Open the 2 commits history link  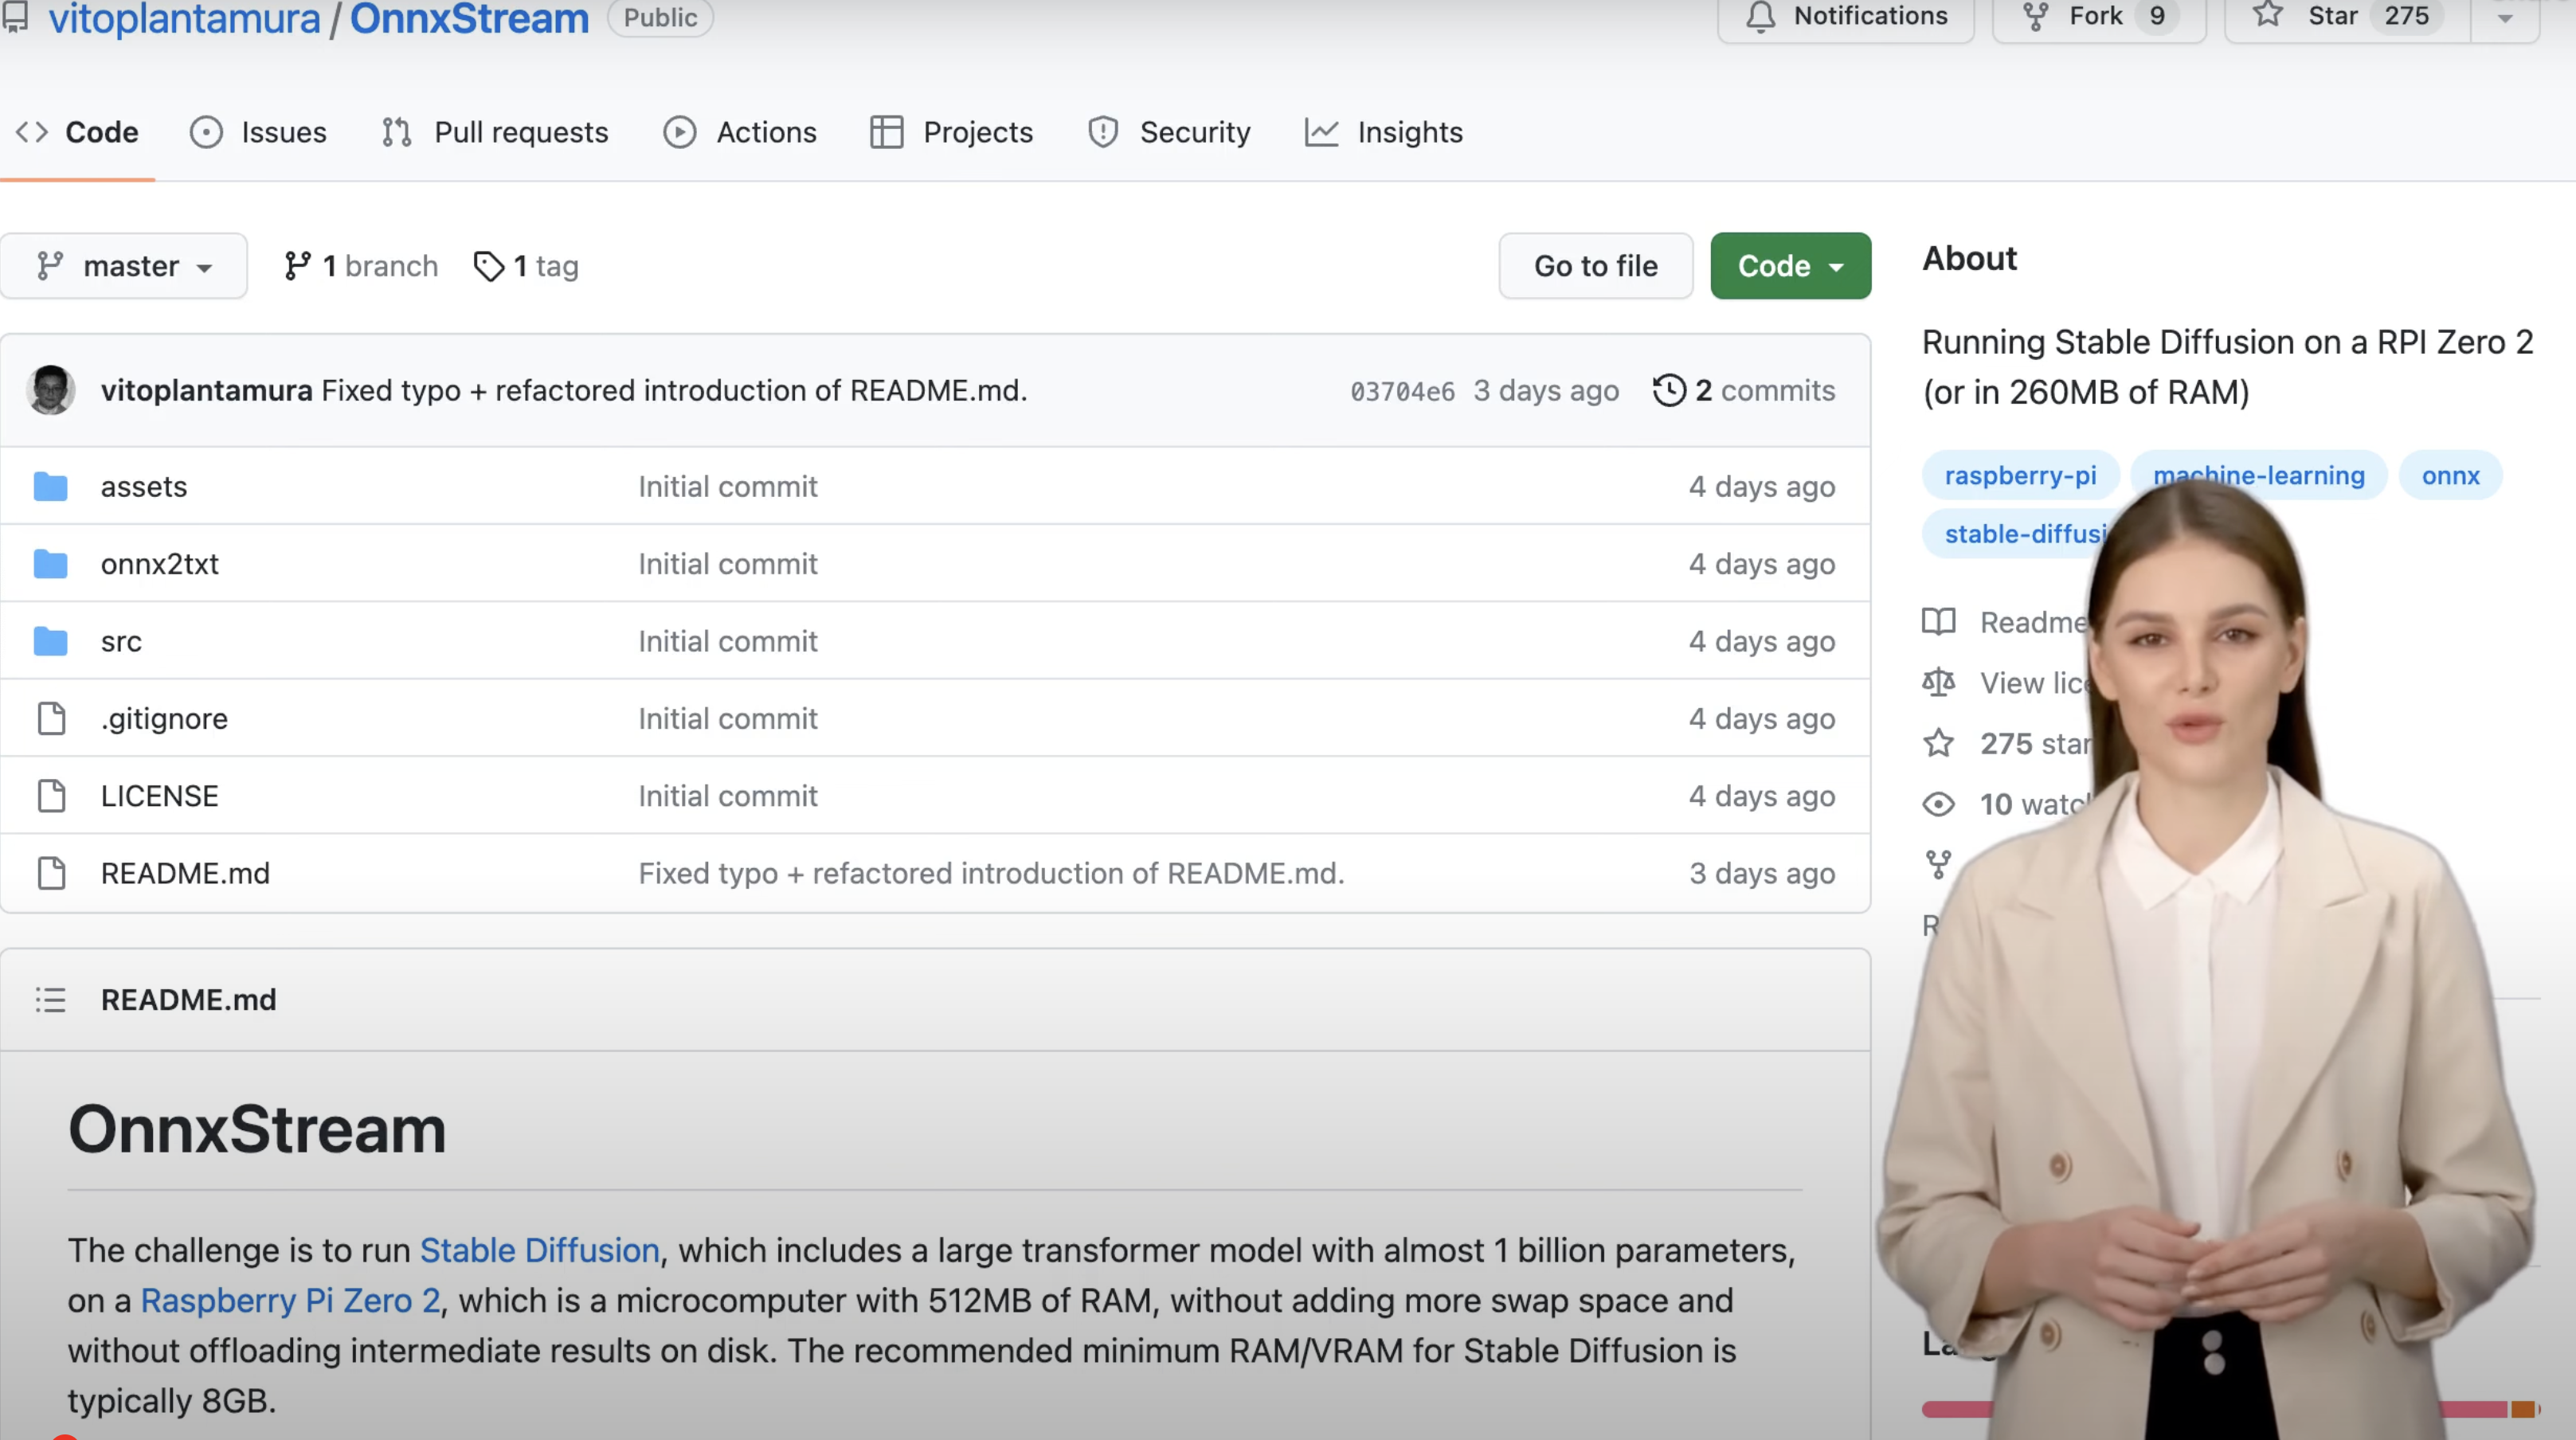point(1743,390)
